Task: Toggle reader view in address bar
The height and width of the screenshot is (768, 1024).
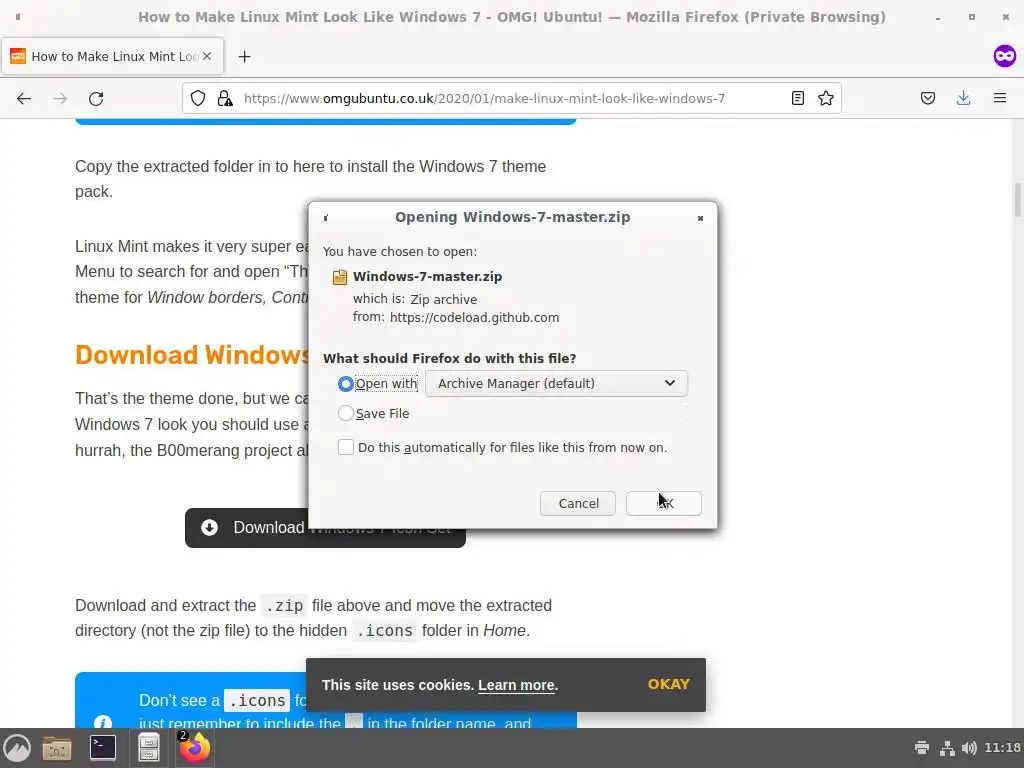Action: pyautogui.click(x=797, y=99)
